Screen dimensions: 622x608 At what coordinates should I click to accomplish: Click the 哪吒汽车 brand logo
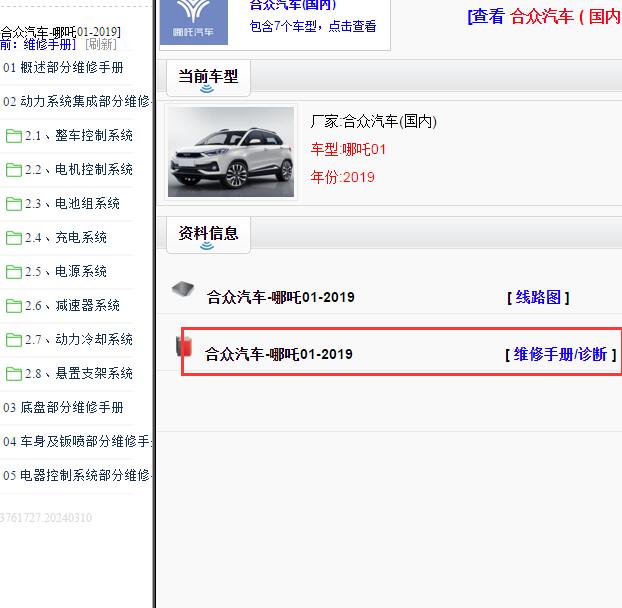pyautogui.click(x=194, y=21)
